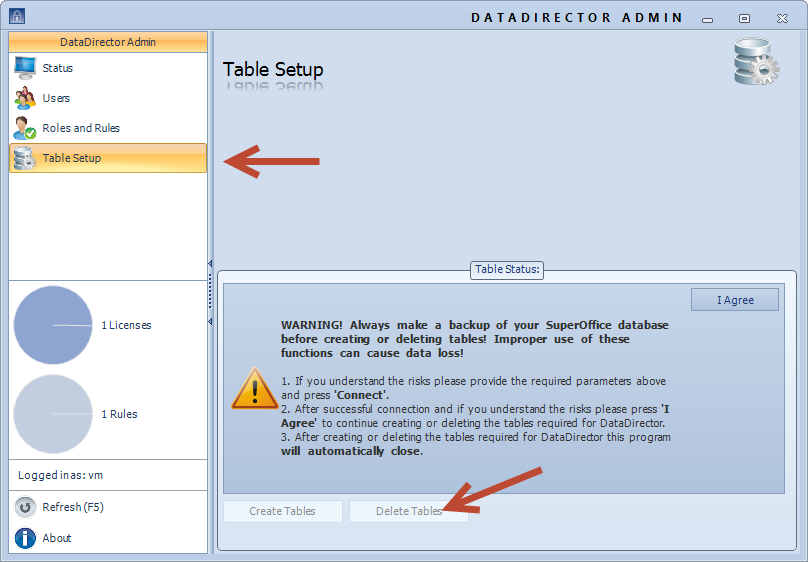The image size is (808, 562).
Task: Maximize the DataDirector Admin window
Action: (744, 19)
